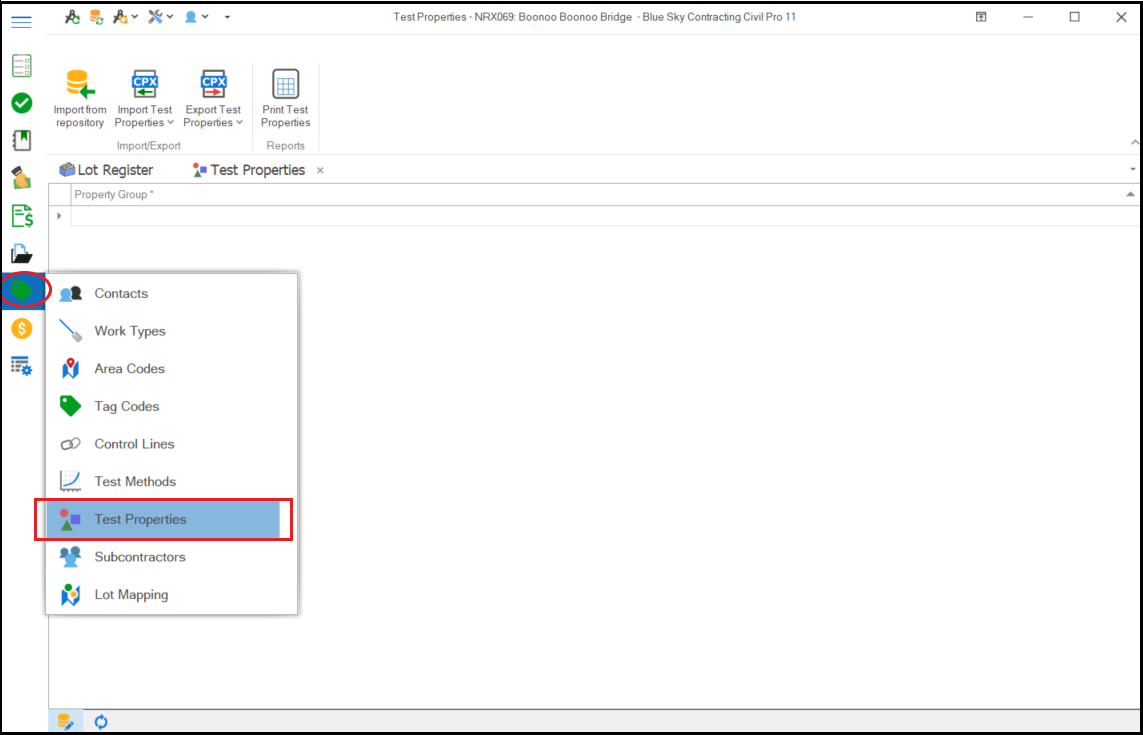
Task: Open the black folder sidebar icon
Action: (21, 254)
